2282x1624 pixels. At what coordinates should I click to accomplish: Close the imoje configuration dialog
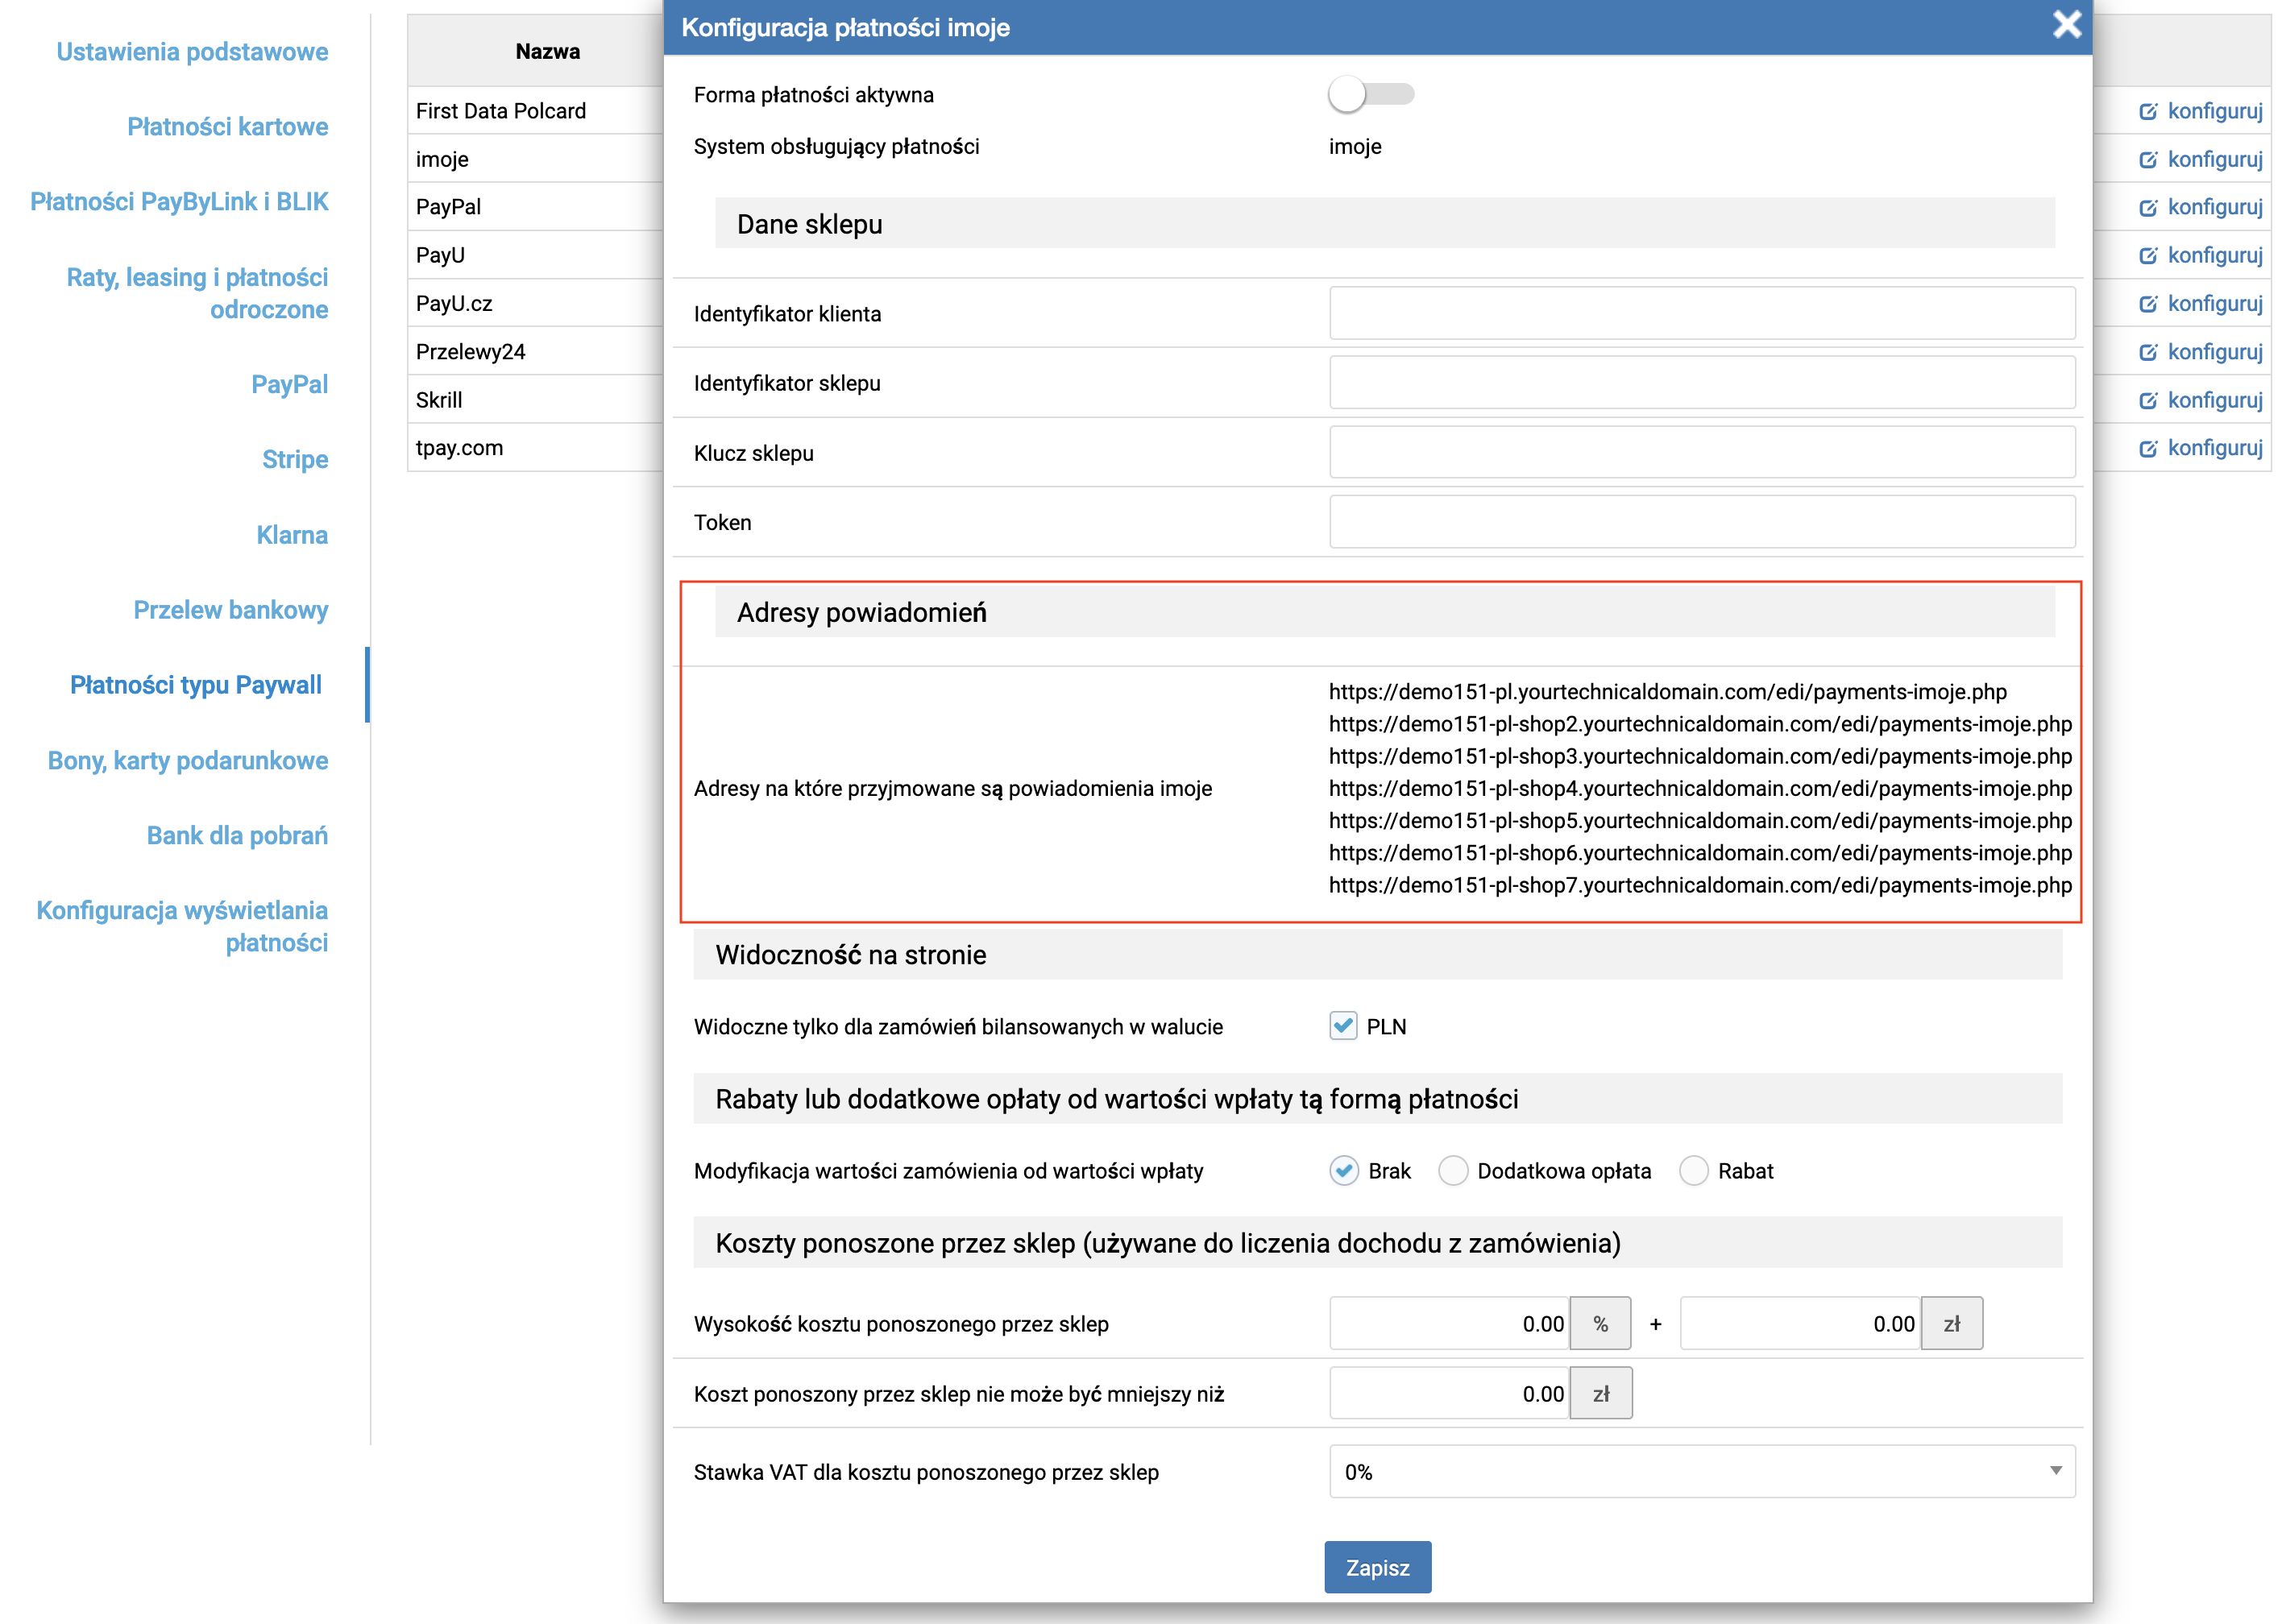click(2066, 25)
